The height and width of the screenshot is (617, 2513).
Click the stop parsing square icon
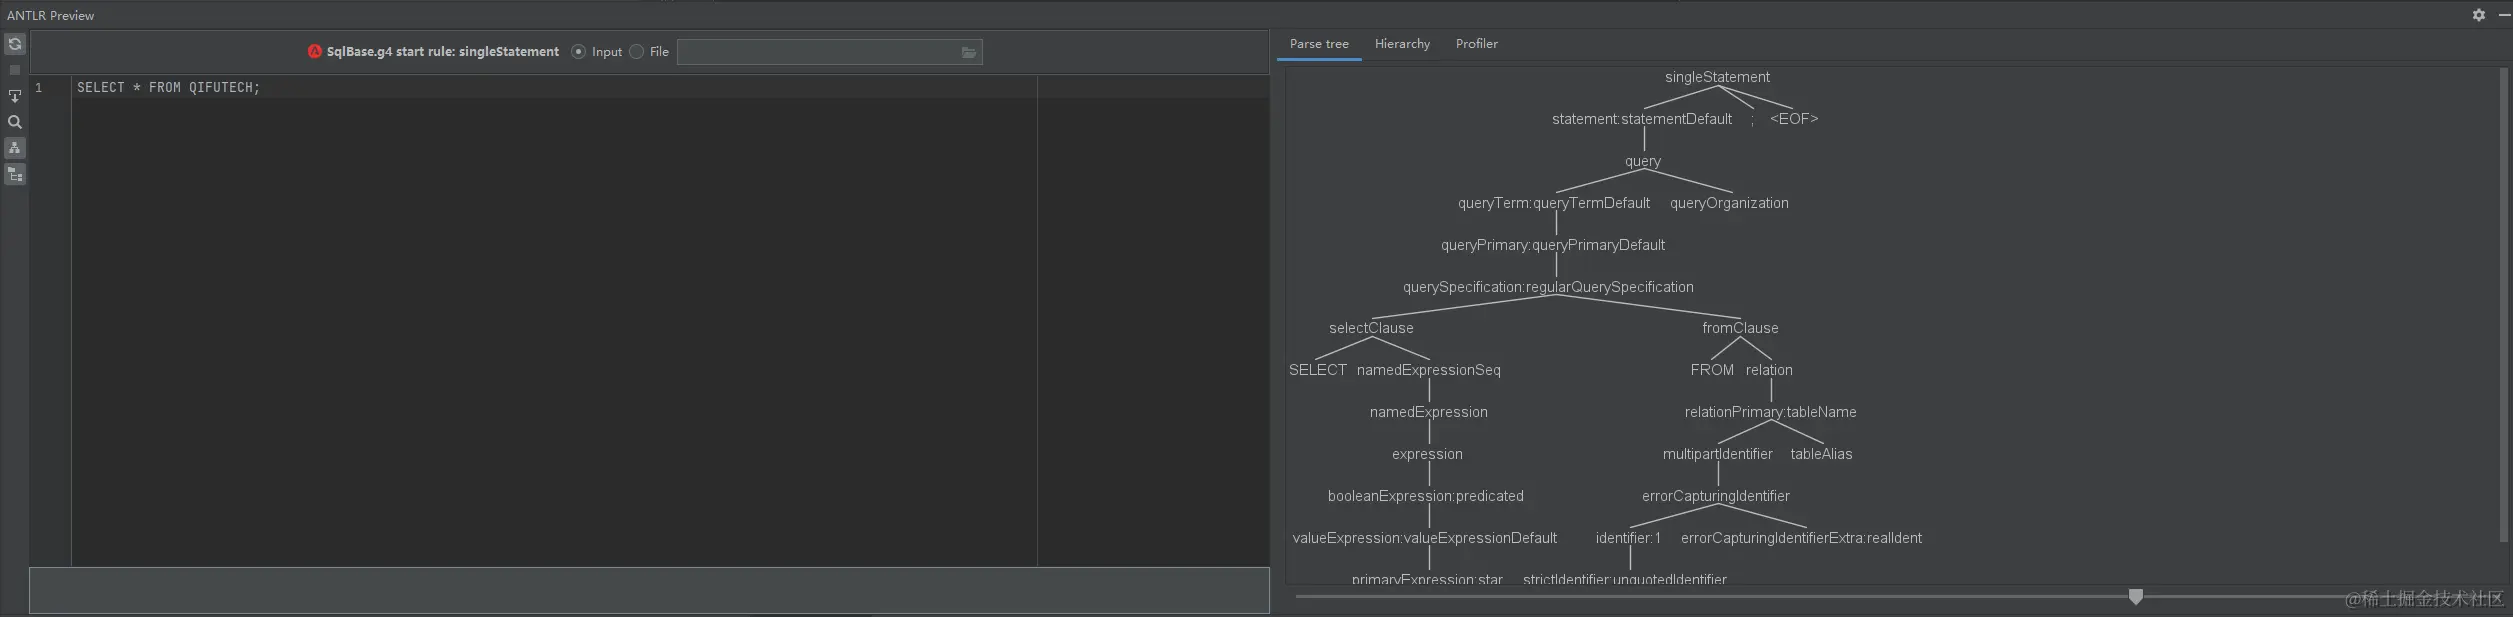point(15,70)
